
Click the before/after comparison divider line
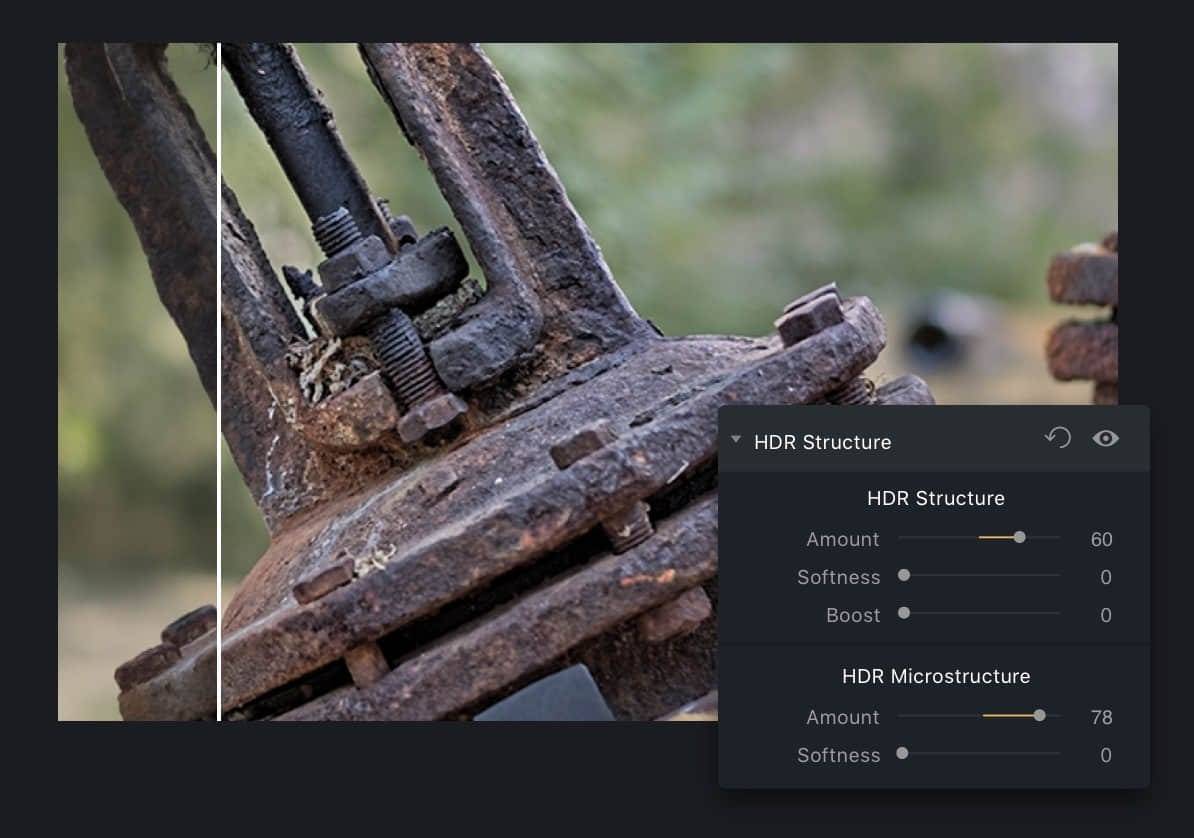(x=219, y=382)
